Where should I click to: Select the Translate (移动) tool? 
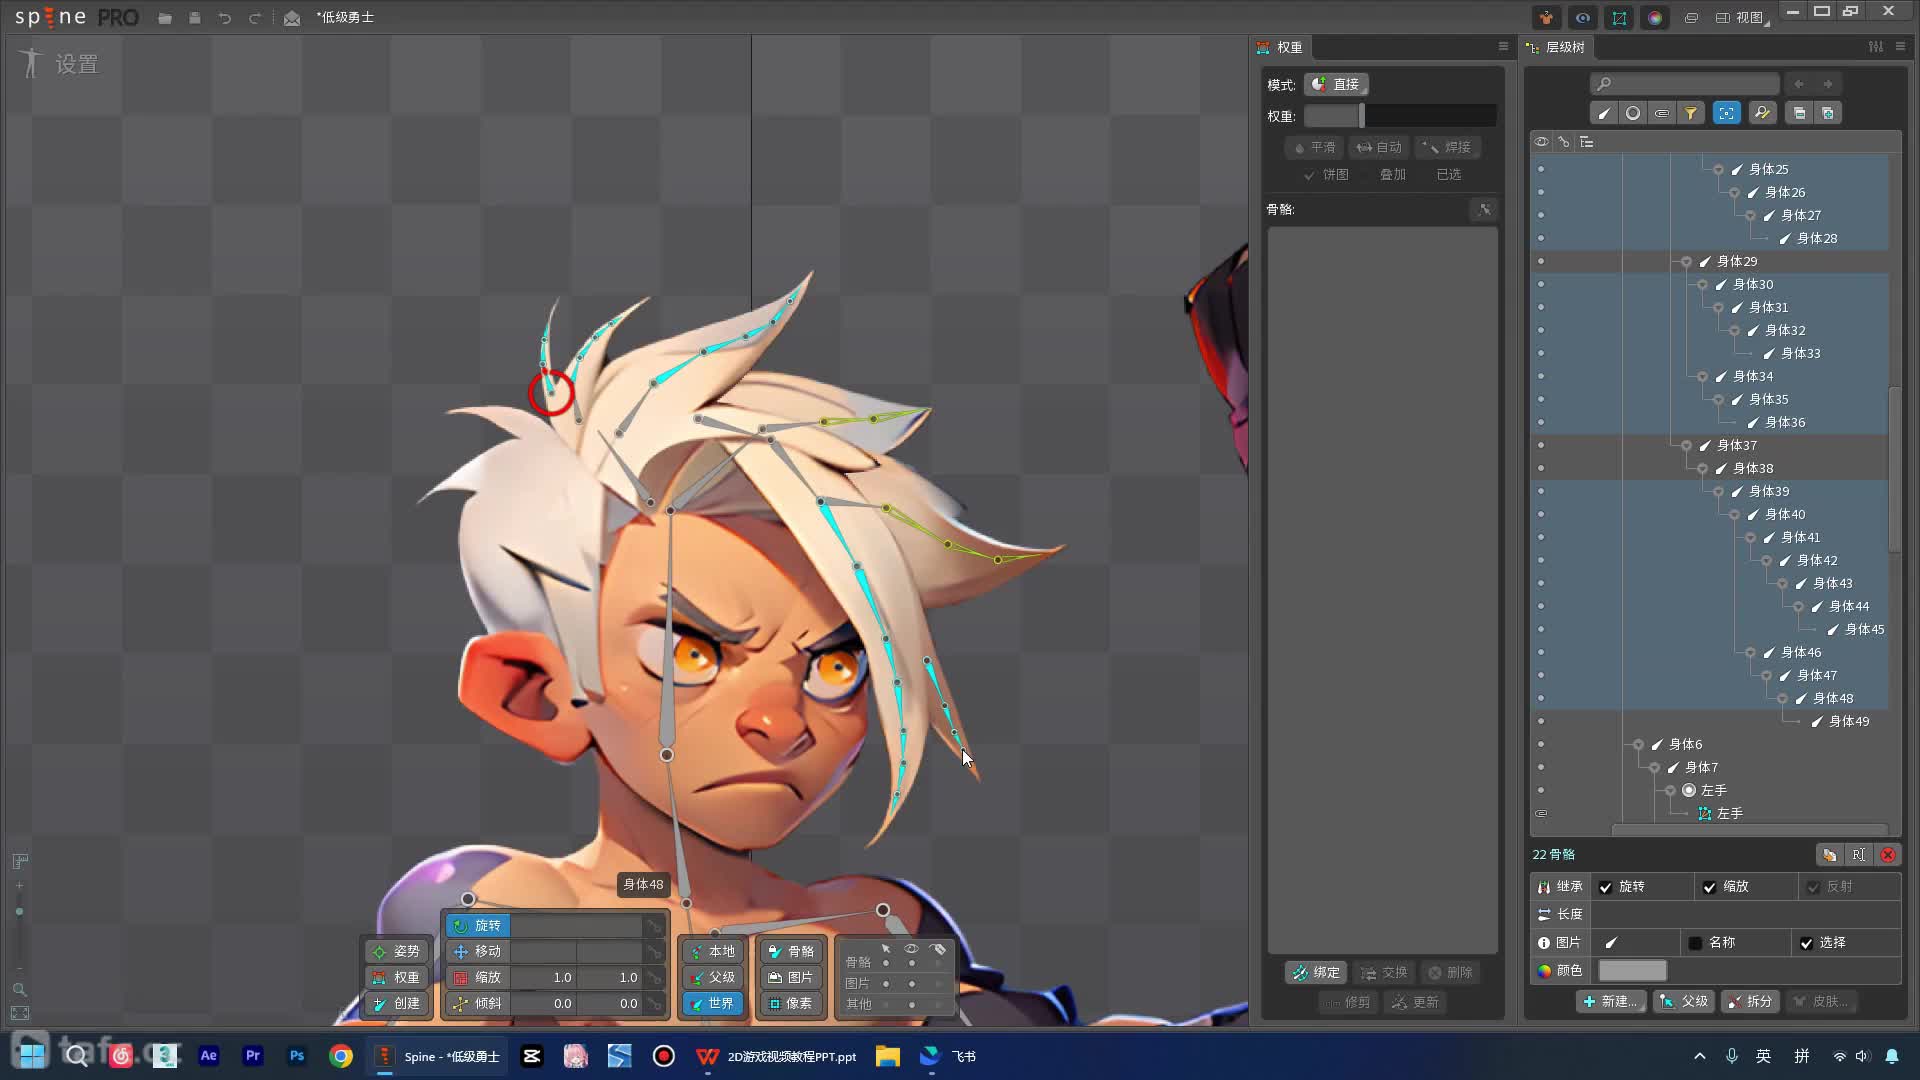pos(478,952)
